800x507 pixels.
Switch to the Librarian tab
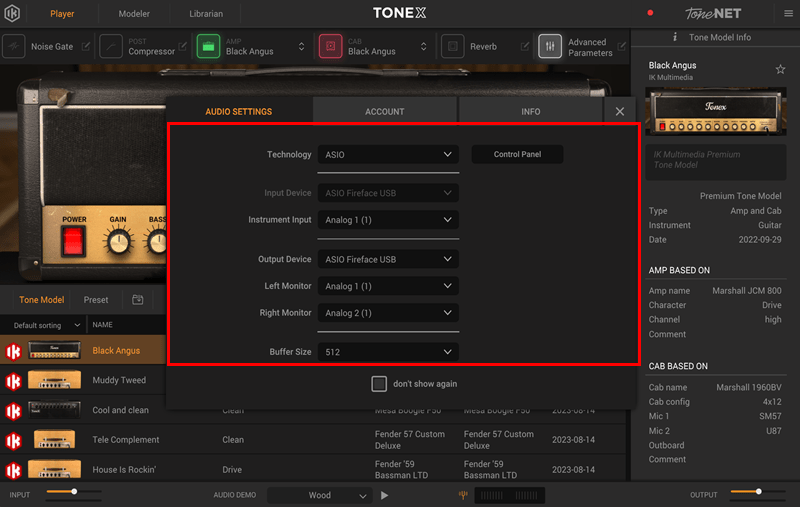click(206, 14)
